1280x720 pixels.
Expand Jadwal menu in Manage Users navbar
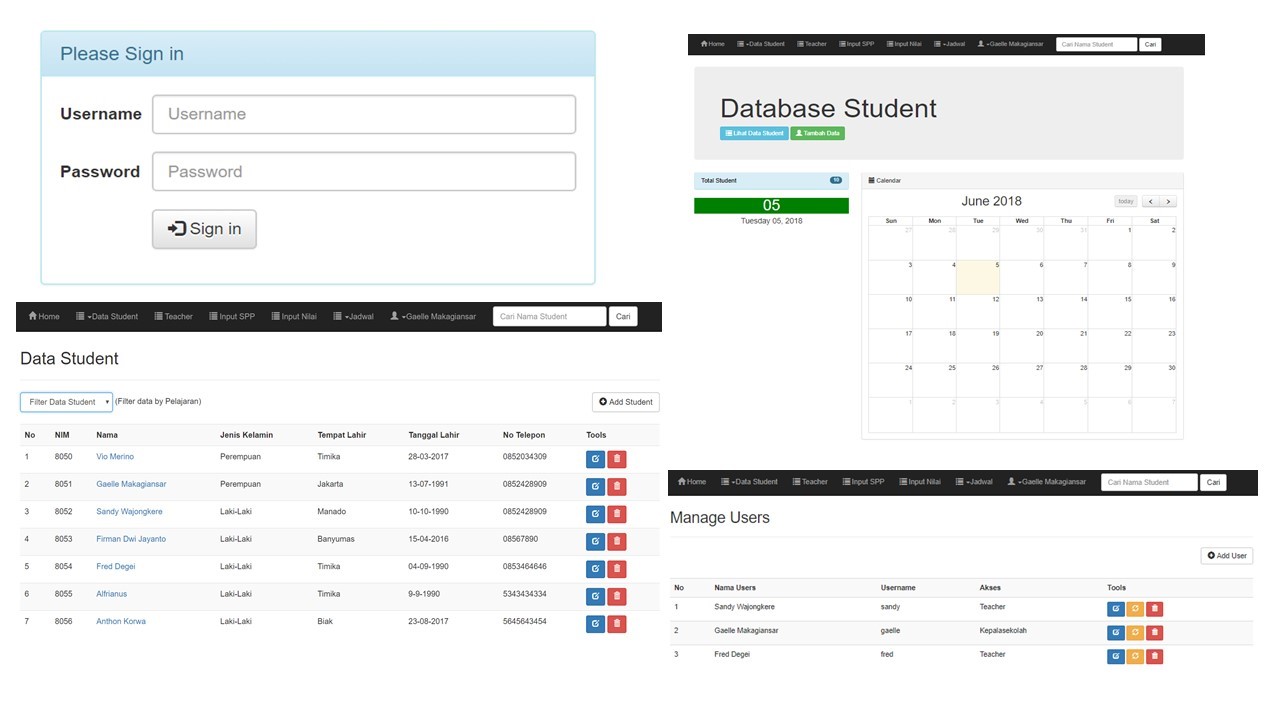[x=974, y=482]
